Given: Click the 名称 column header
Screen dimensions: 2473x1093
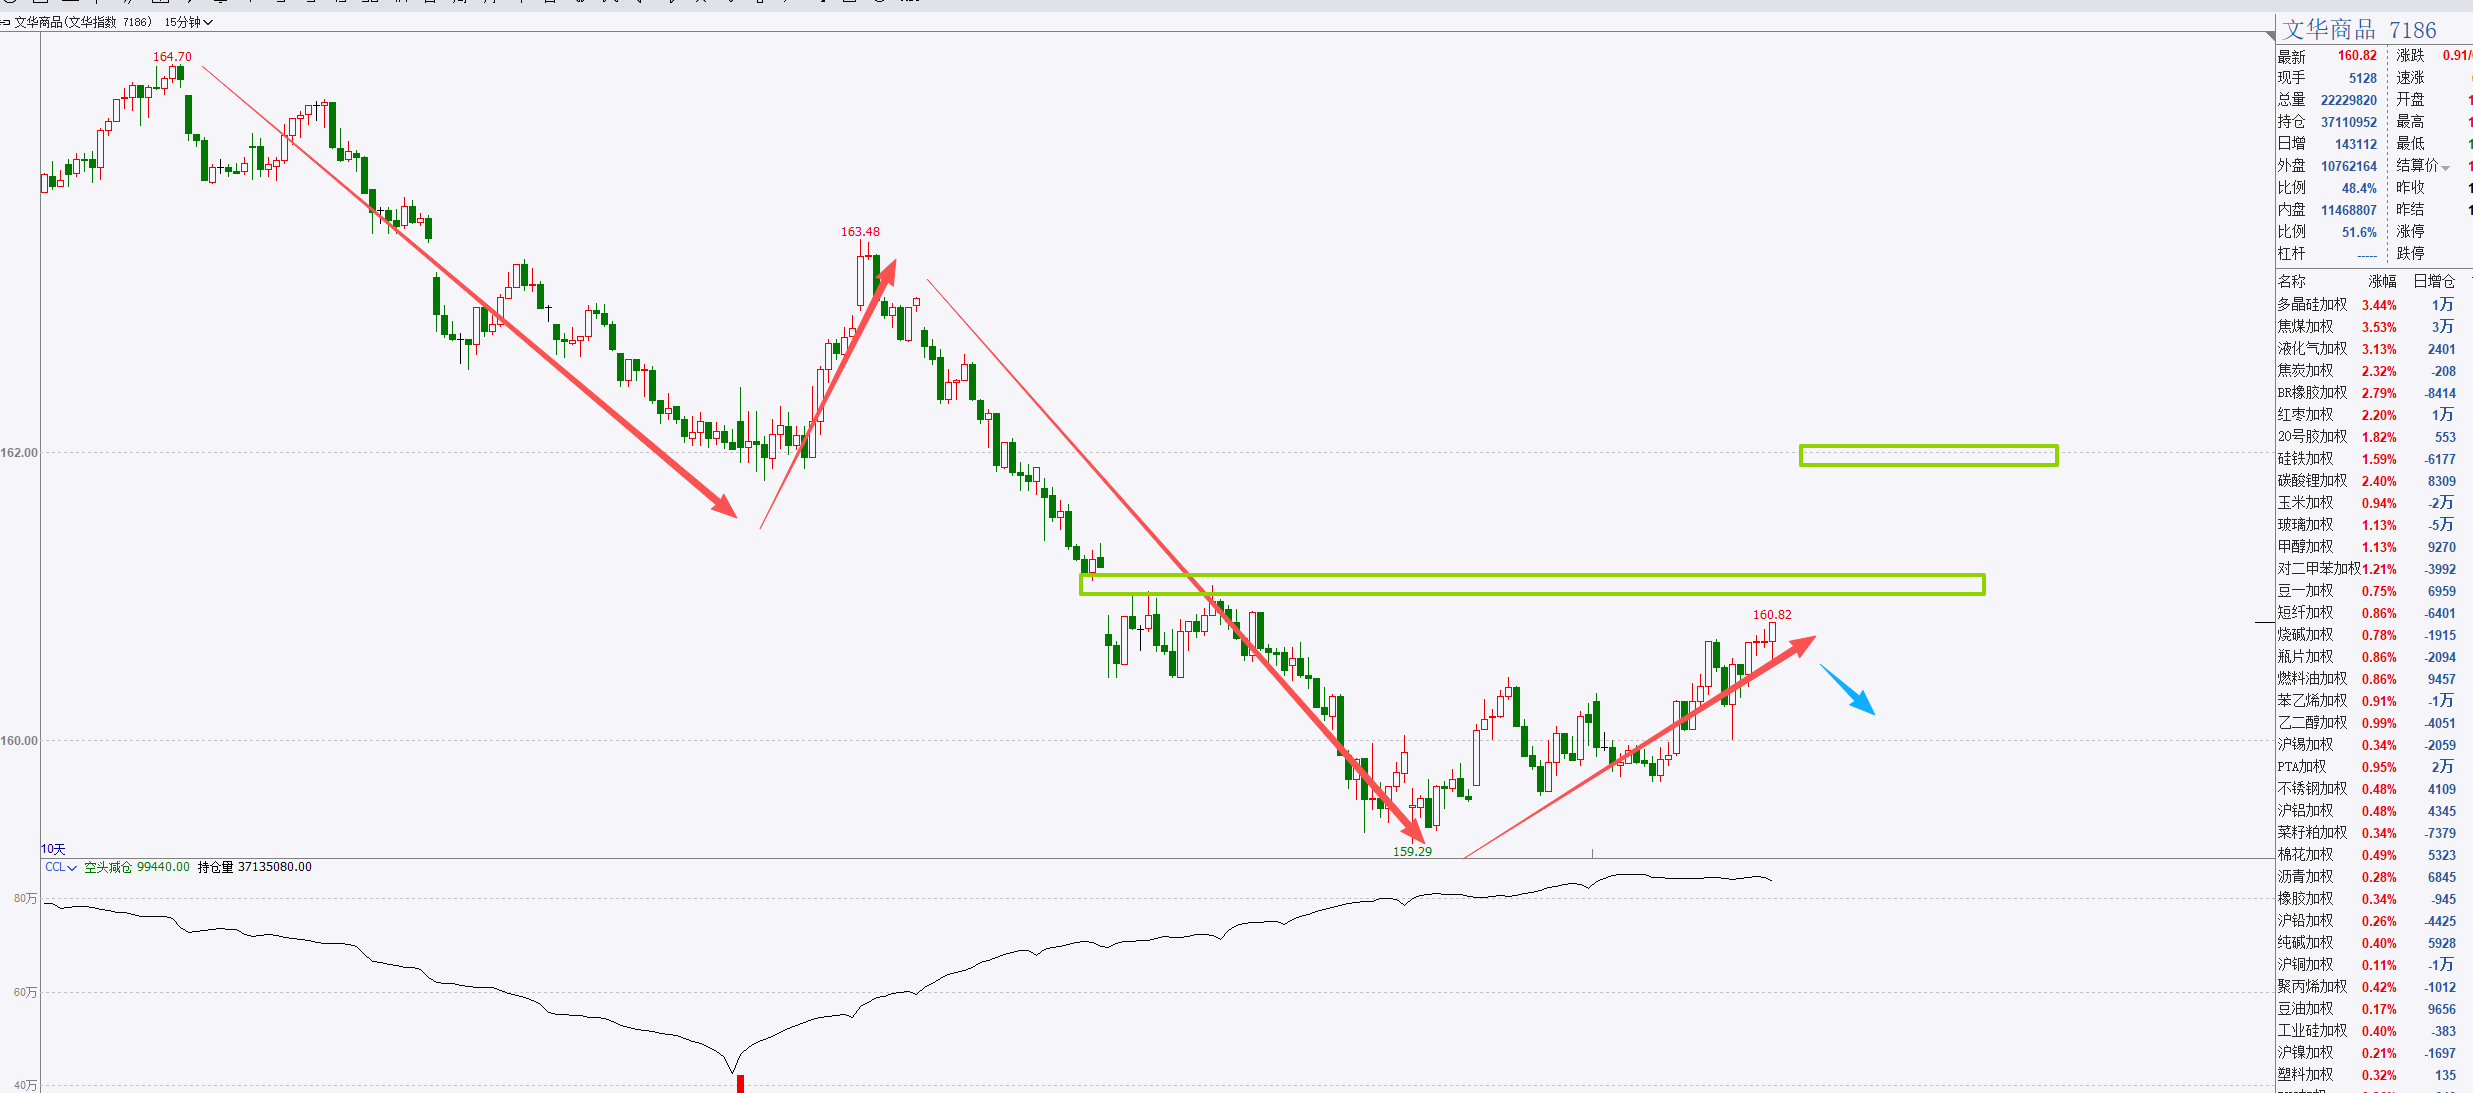Looking at the screenshot, I should tap(2292, 282).
